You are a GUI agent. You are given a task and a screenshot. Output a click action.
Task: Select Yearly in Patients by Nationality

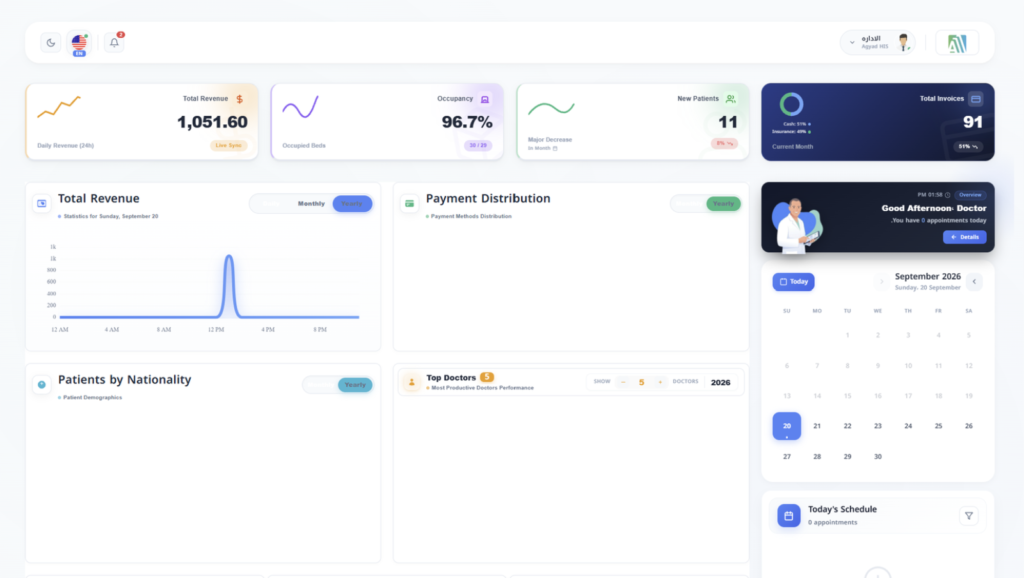coord(355,385)
